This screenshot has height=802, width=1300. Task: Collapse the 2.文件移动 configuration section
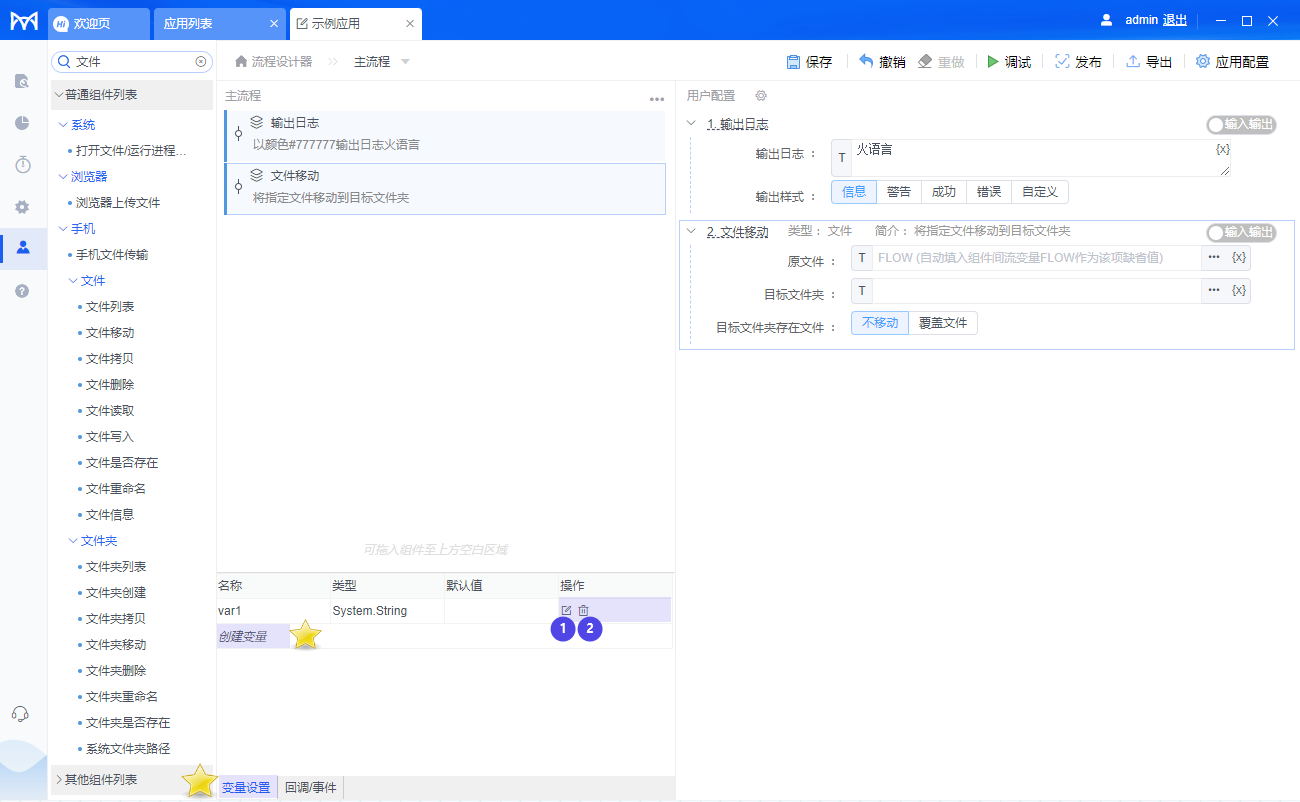[691, 232]
